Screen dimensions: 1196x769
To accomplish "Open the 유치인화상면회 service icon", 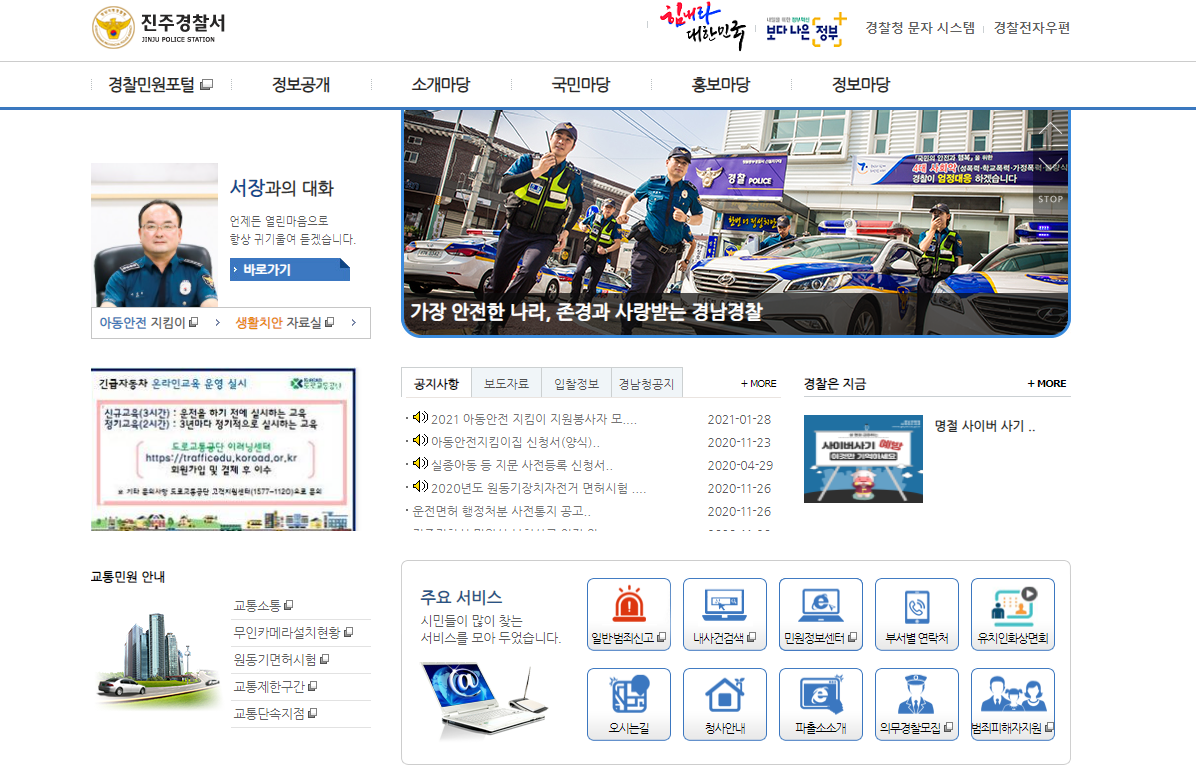I will 1013,614.
